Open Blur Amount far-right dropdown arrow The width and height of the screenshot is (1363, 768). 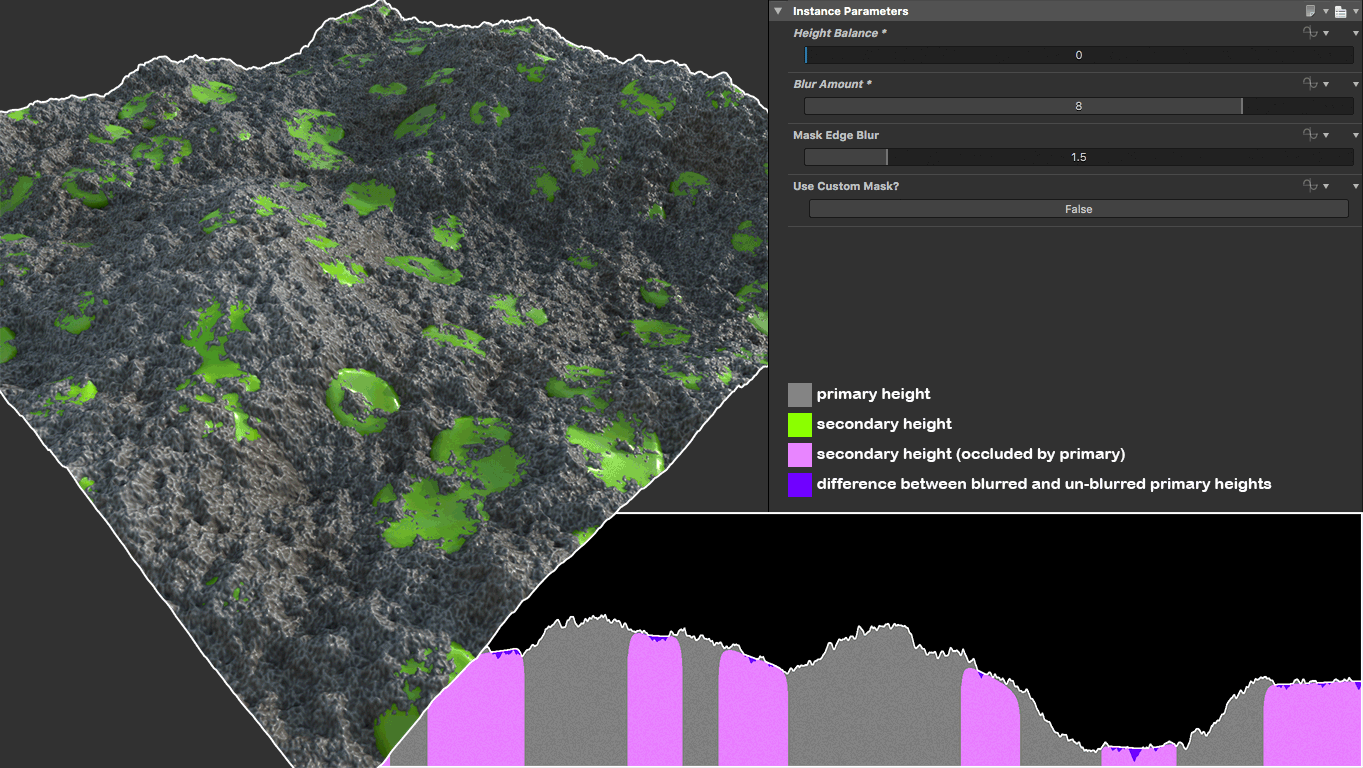(1356, 84)
